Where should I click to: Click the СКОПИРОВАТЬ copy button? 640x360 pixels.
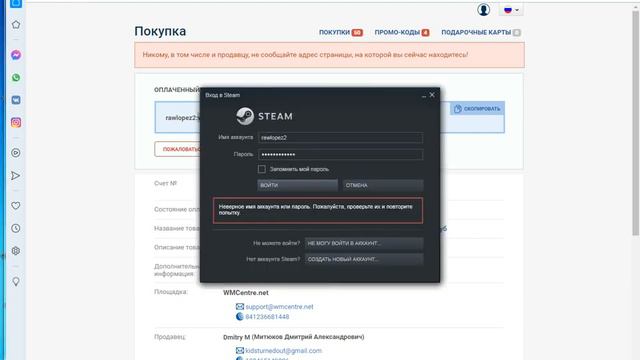477,109
